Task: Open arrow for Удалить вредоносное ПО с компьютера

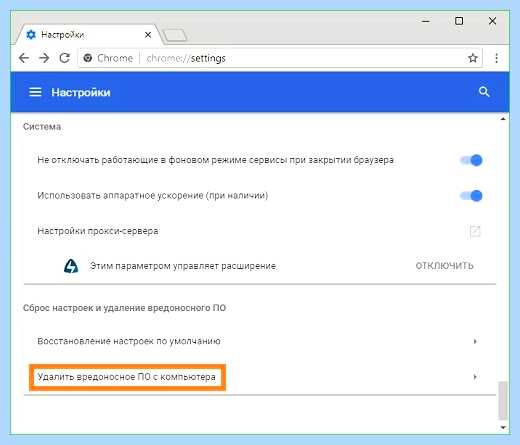Action: [x=475, y=377]
